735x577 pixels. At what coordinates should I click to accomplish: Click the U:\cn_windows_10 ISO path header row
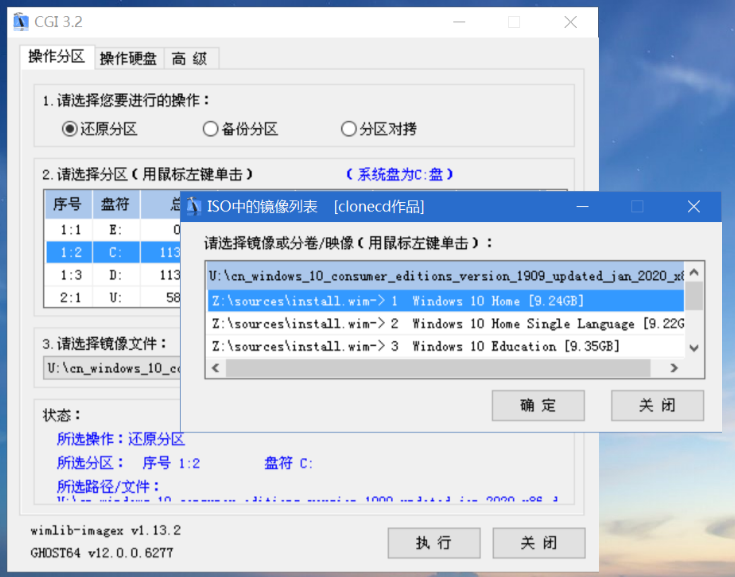tap(446, 276)
